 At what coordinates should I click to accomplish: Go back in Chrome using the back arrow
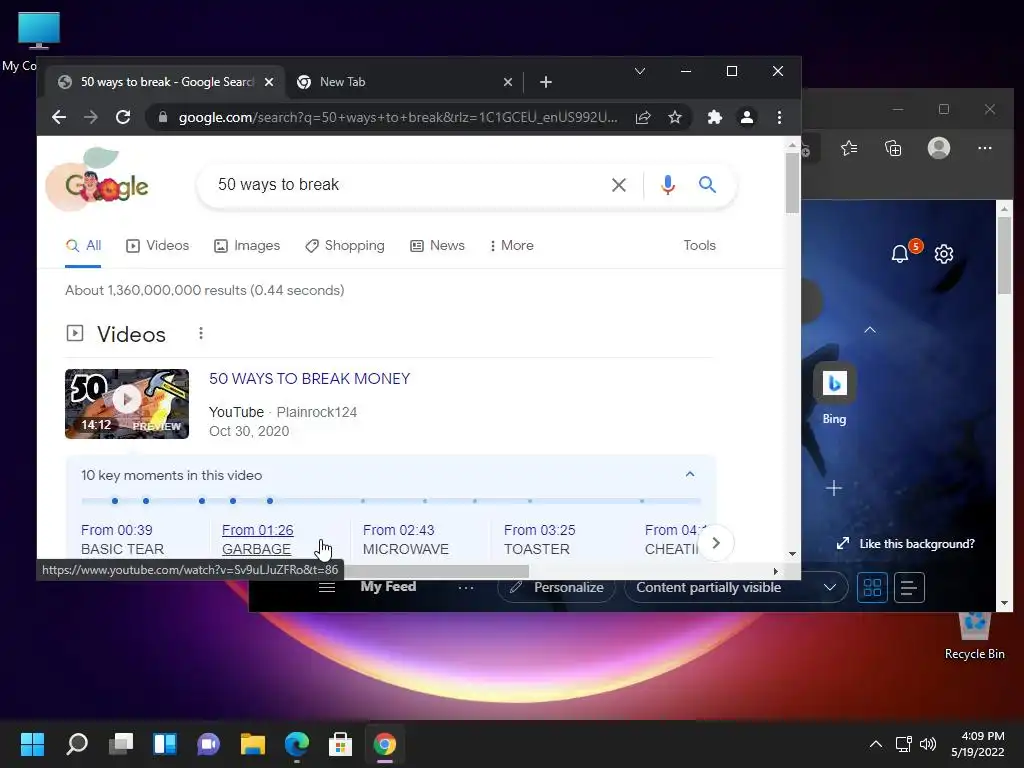(x=59, y=117)
